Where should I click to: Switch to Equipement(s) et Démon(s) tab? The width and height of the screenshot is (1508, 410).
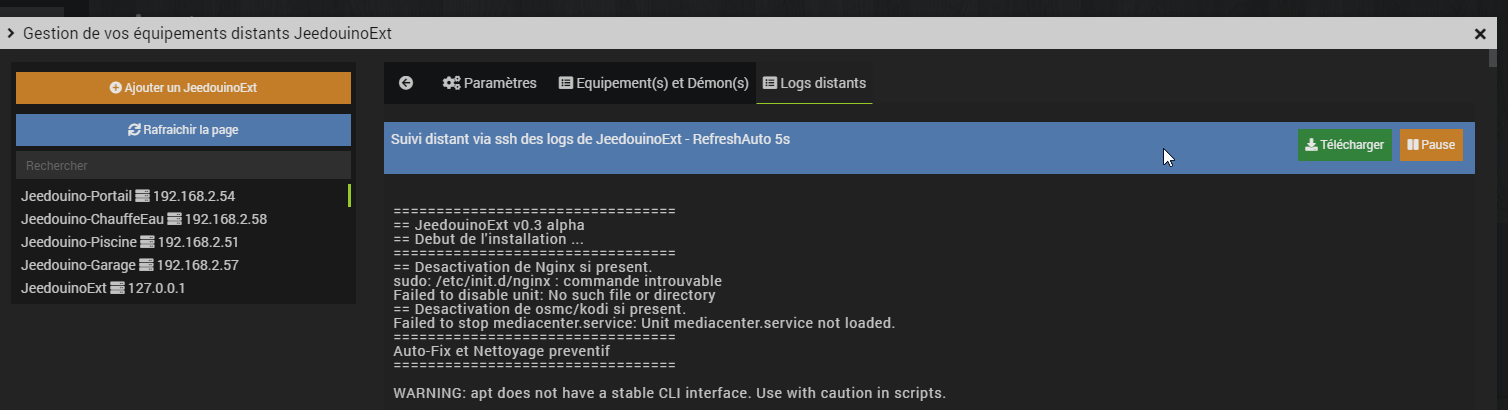pos(653,83)
